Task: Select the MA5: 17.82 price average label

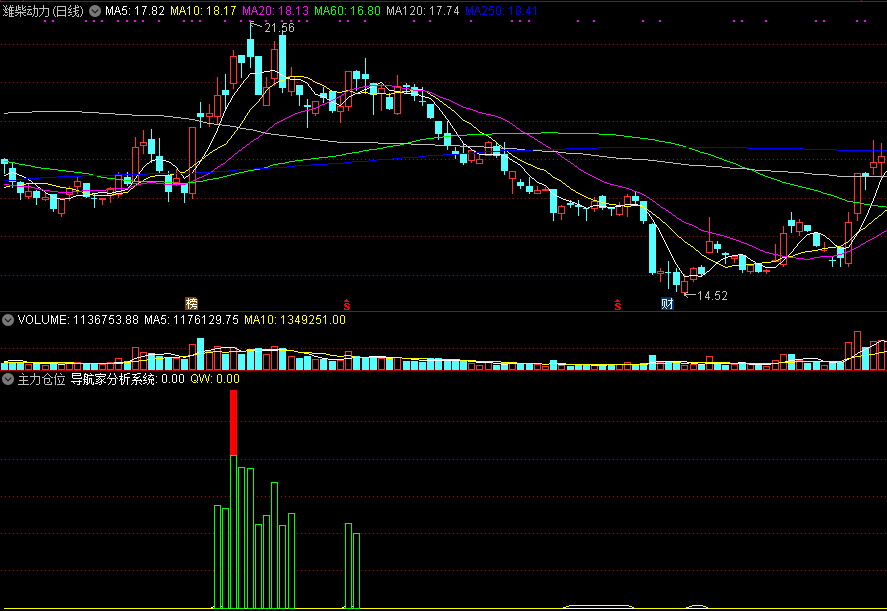Action: tap(135, 11)
